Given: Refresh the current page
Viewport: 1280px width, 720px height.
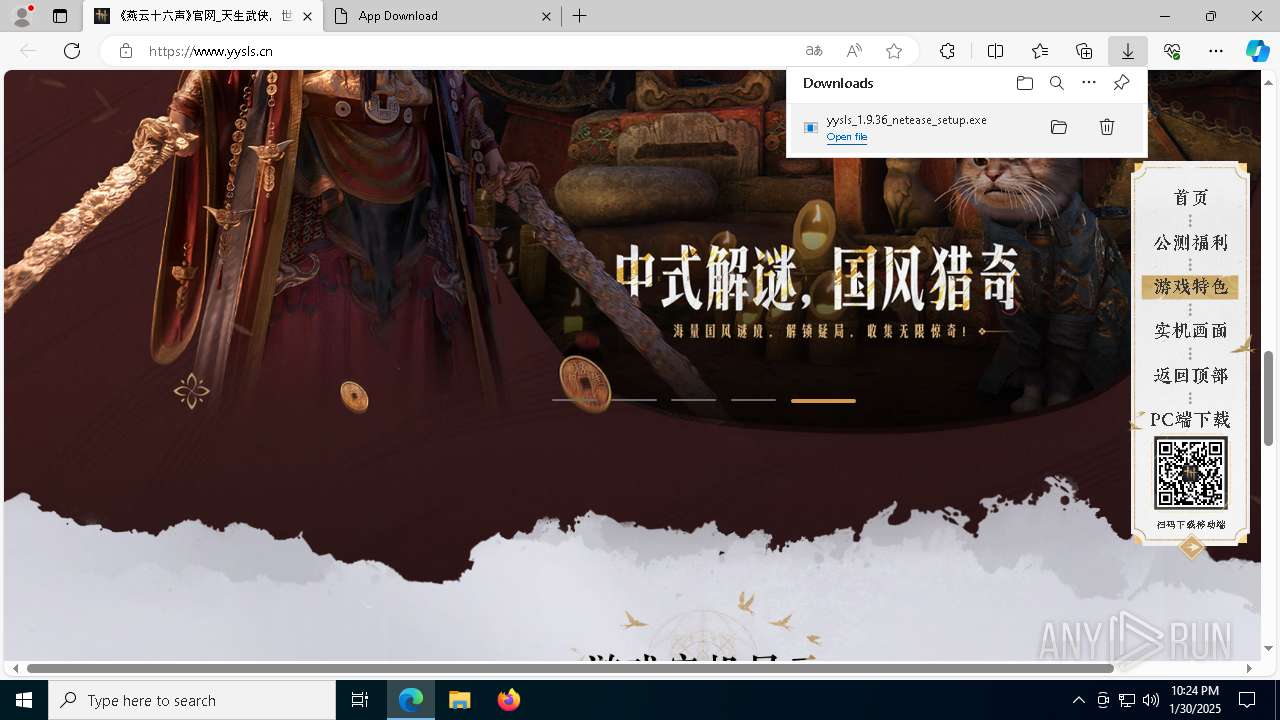Looking at the screenshot, I should (x=72, y=51).
